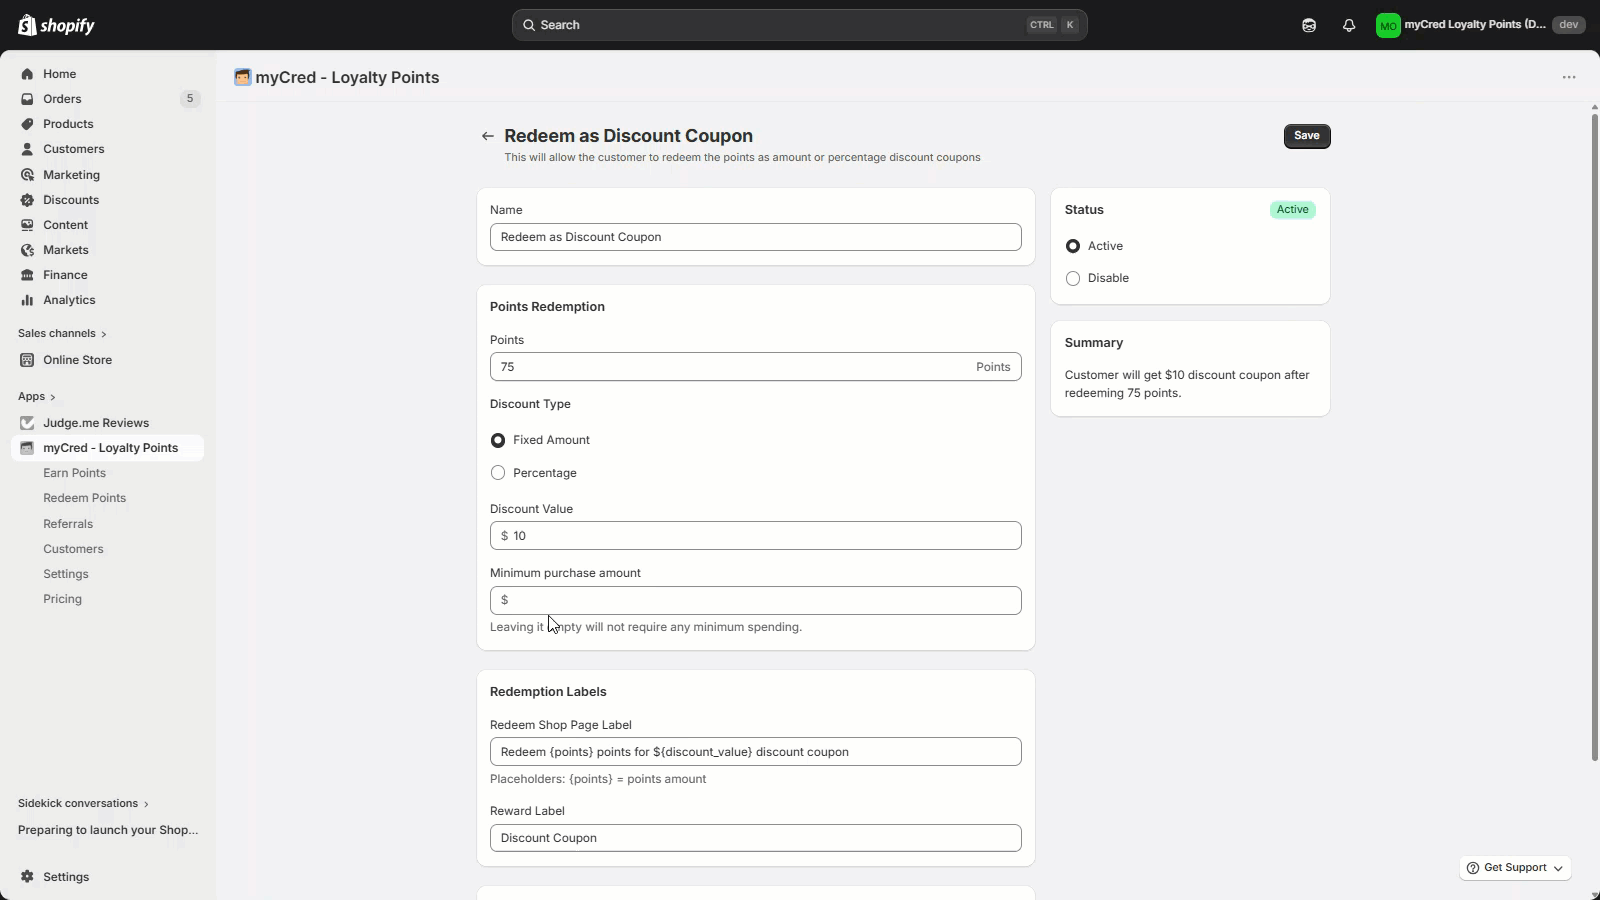Open the Sidekick assistant icon in top bar
This screenshot has width=1600, height=900.
click(1309, 25)
